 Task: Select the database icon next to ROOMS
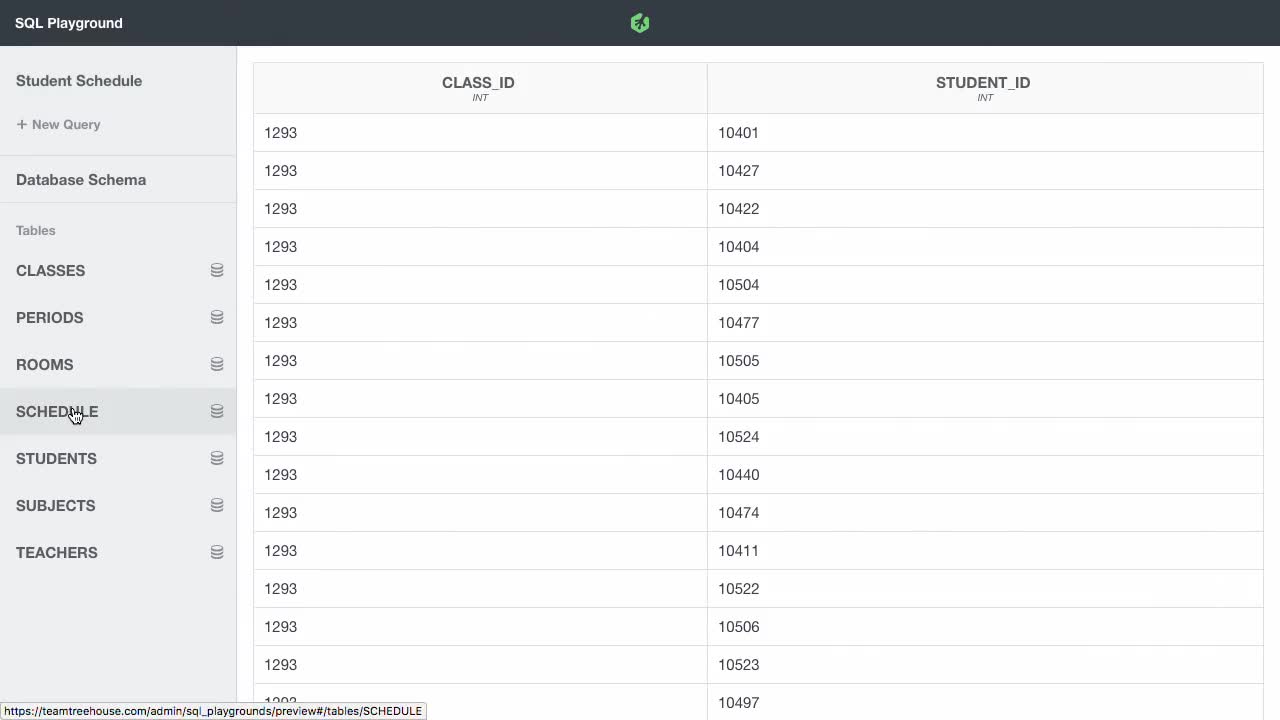point(216,364)
